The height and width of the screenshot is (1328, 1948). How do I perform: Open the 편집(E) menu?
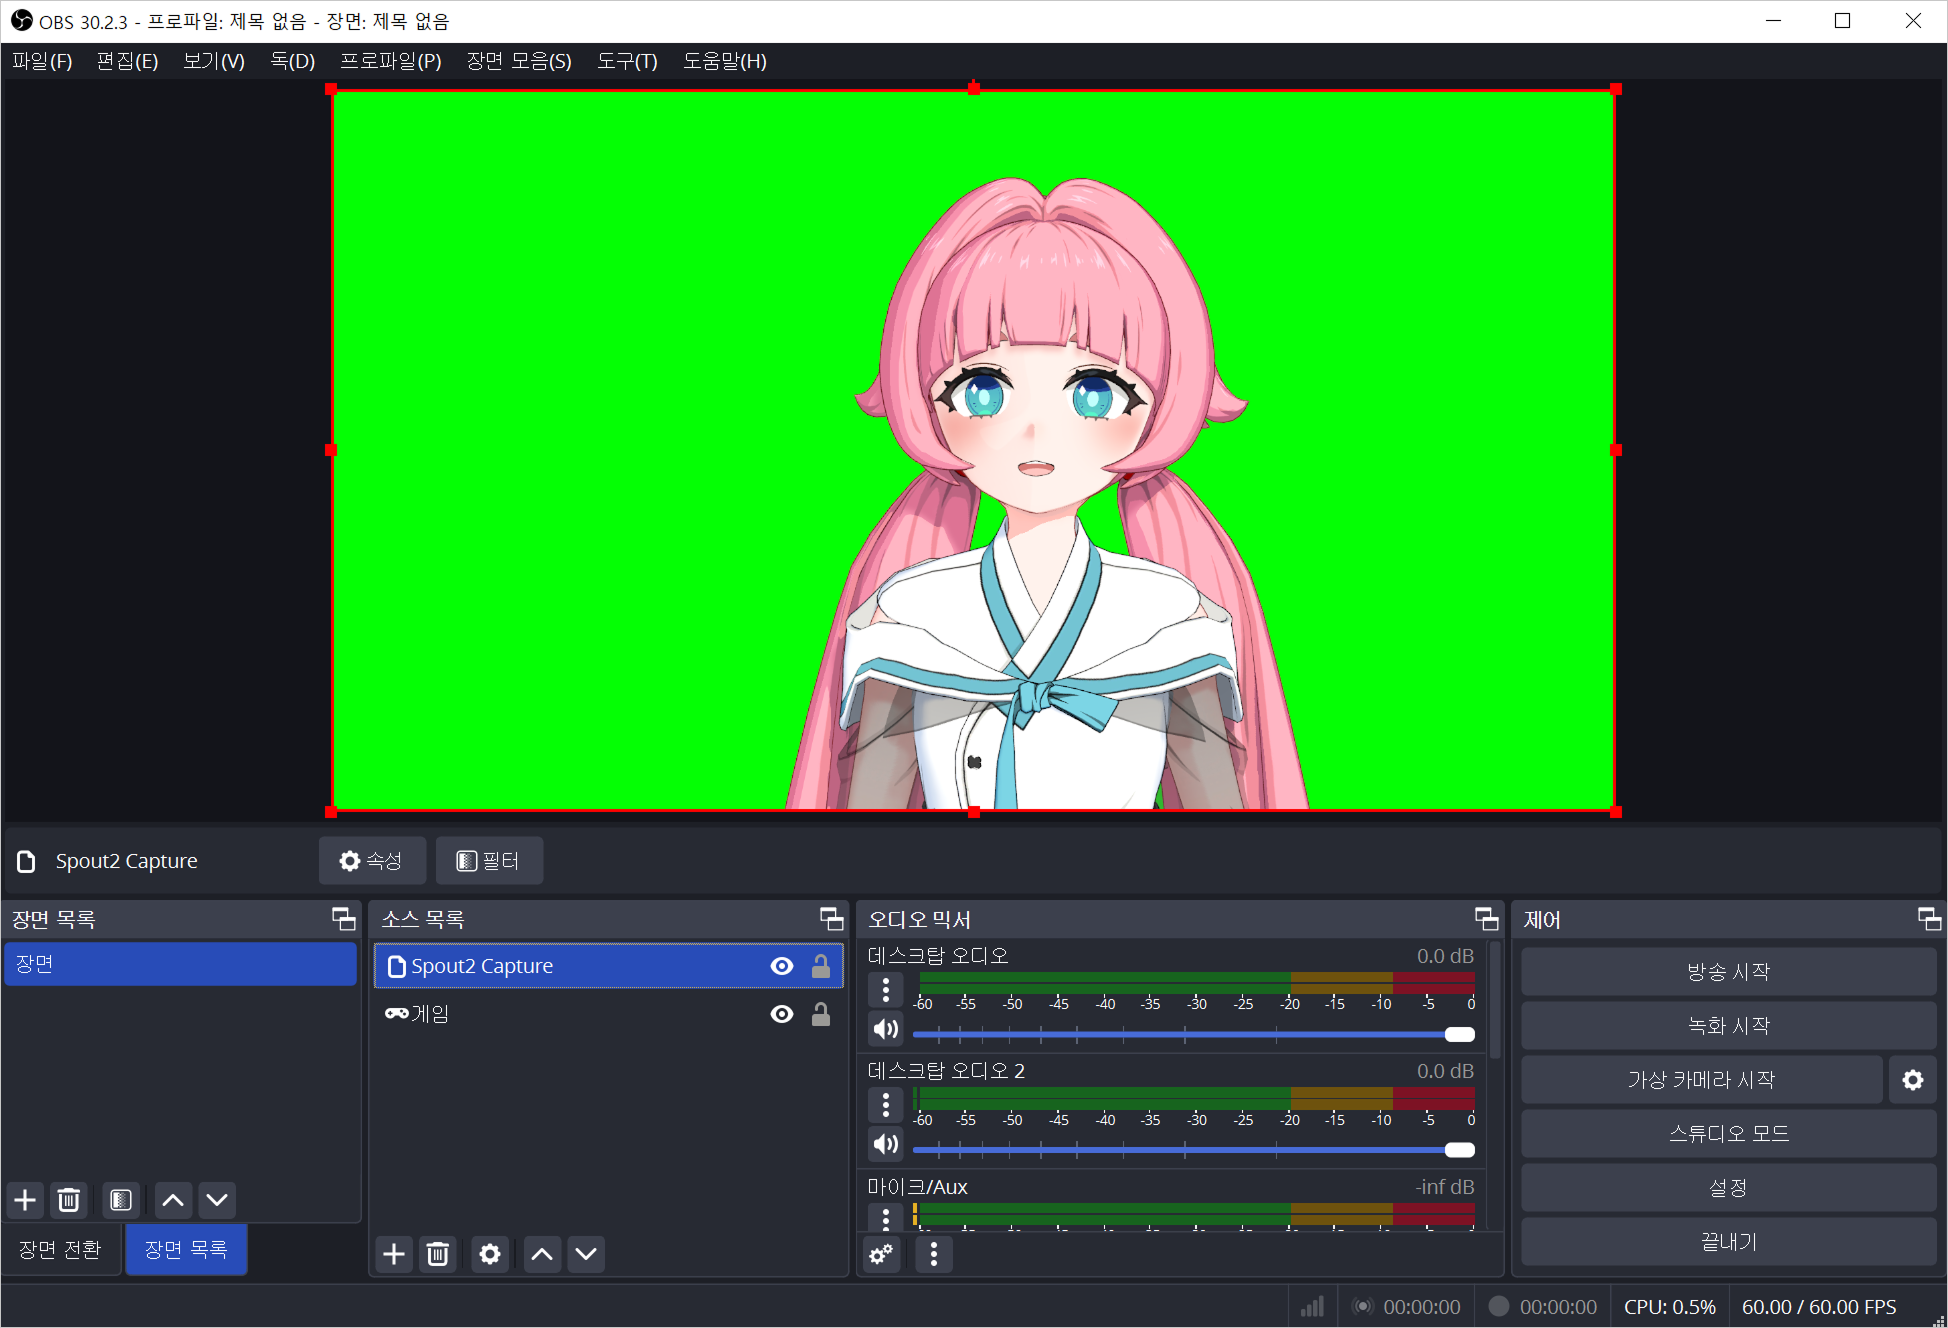click(x=127, y=61)
